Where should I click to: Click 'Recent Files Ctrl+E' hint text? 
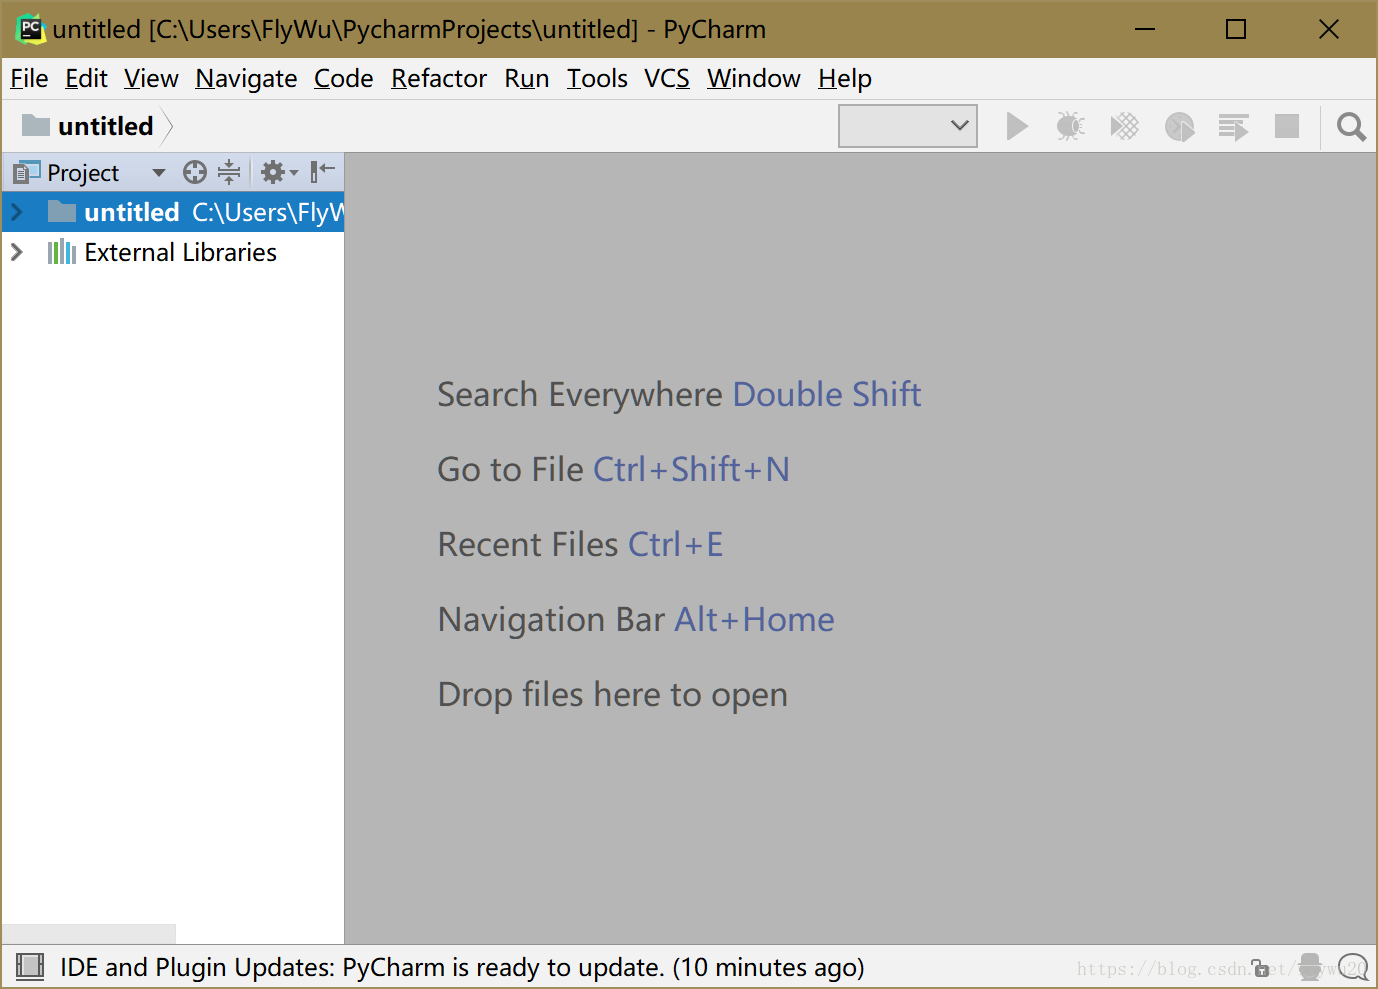580,545
